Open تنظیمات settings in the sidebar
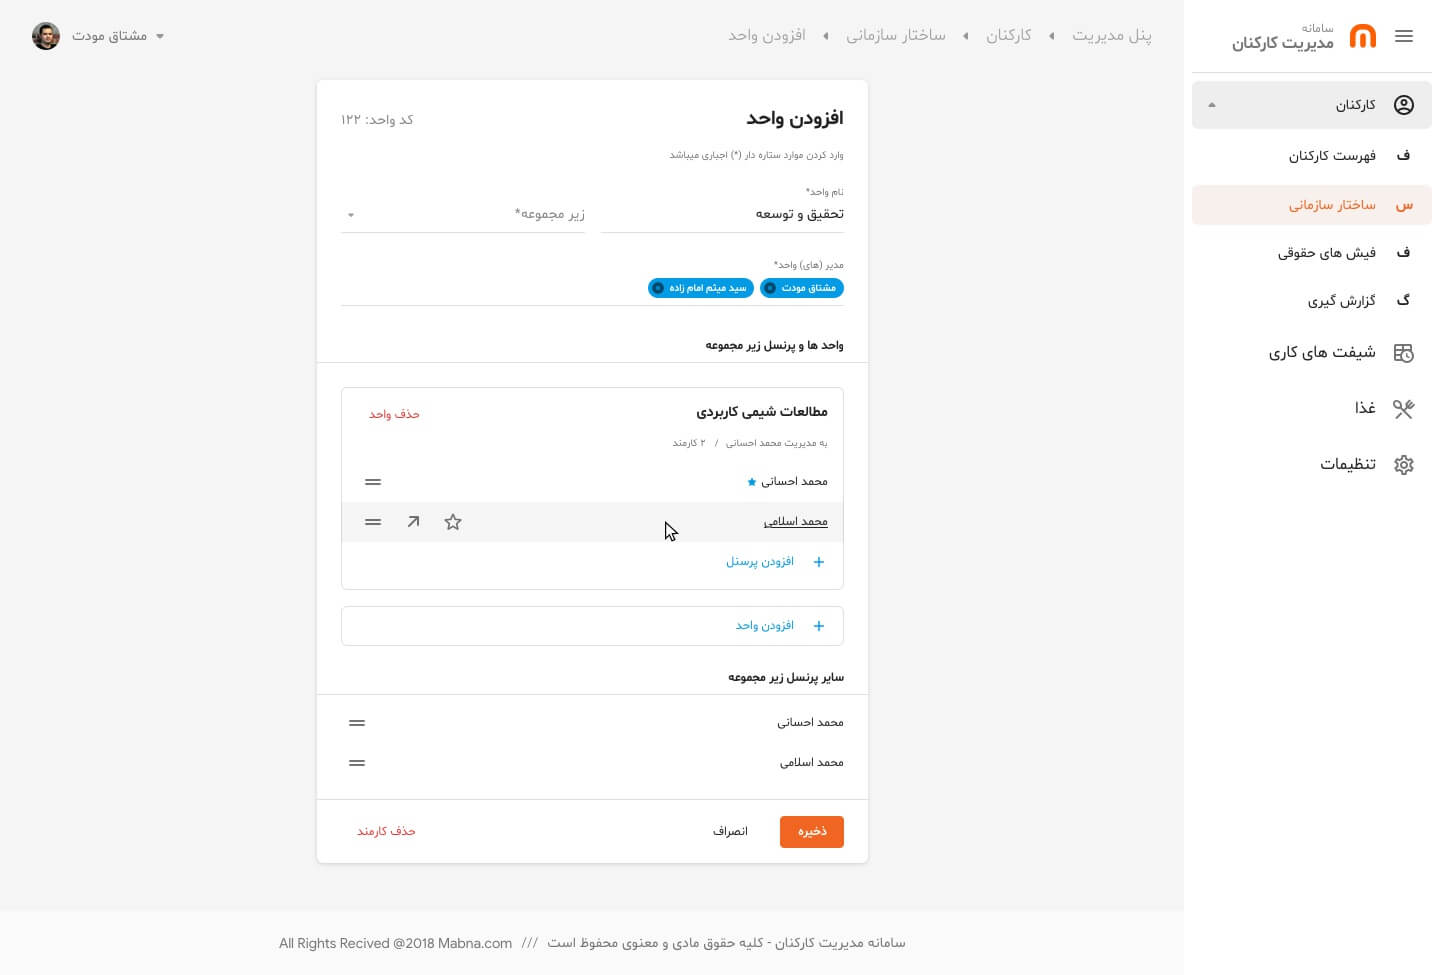Image resolution: width=1440 pixels, height=975 pixels. [1347, 464]
